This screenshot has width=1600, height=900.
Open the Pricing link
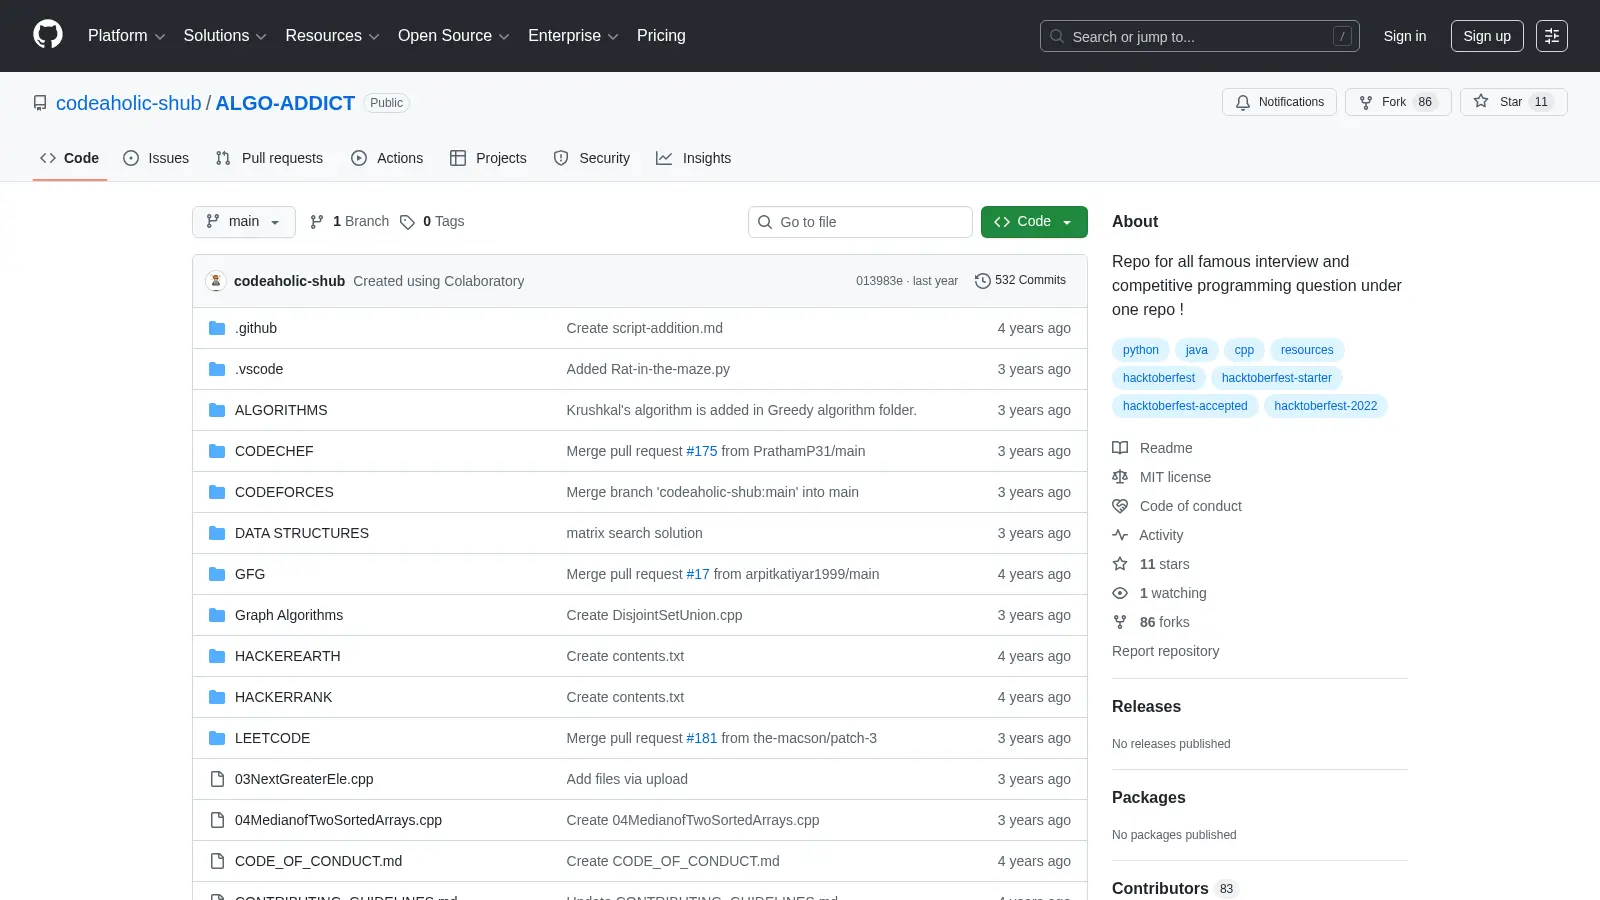[x=661, y=36]
